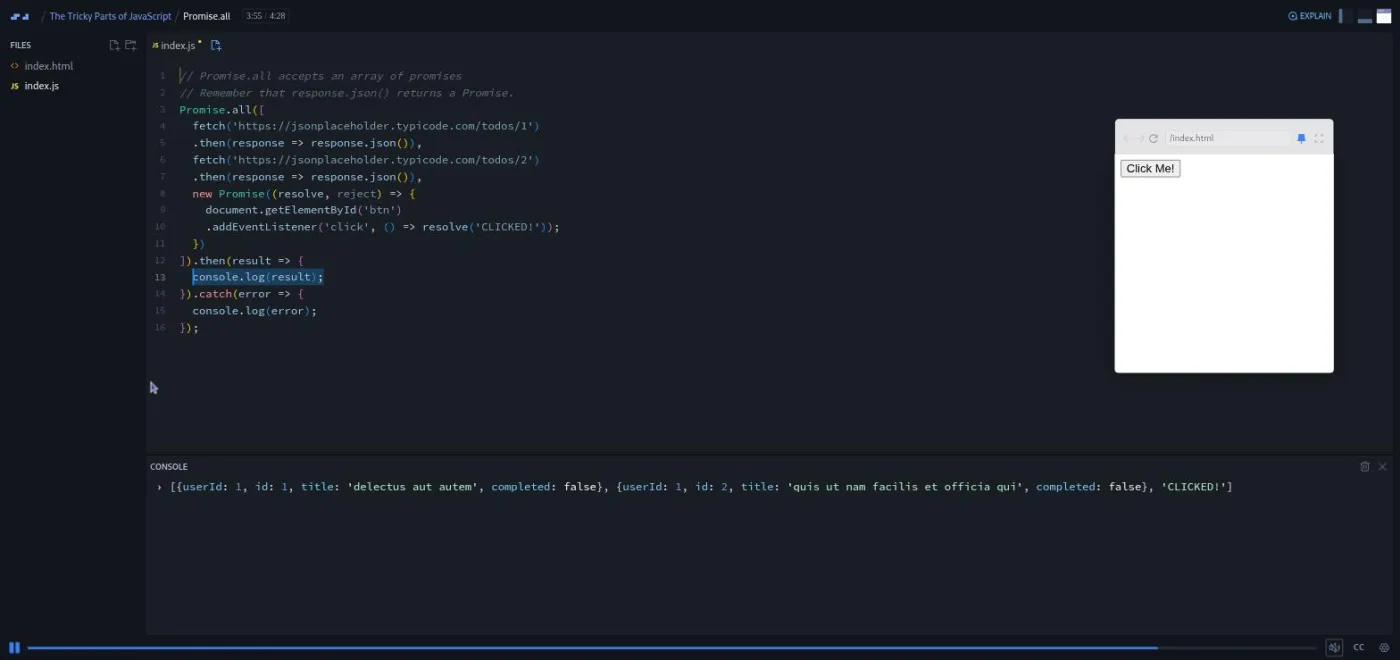Toggle the pin icon on mini-browser
The height and width of the screenshot is (660, 1400).
1301,139
